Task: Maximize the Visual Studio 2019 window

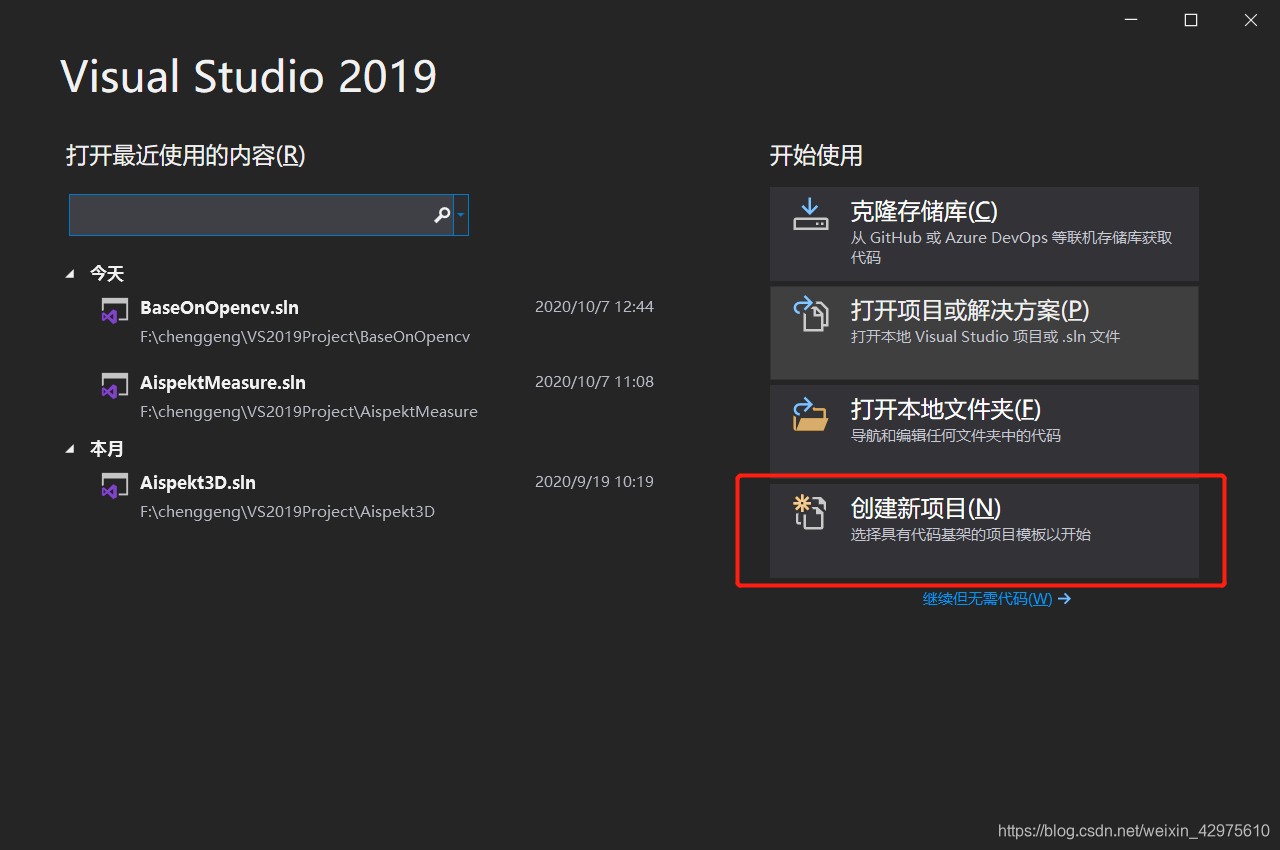Action: tap(1191, 20)
